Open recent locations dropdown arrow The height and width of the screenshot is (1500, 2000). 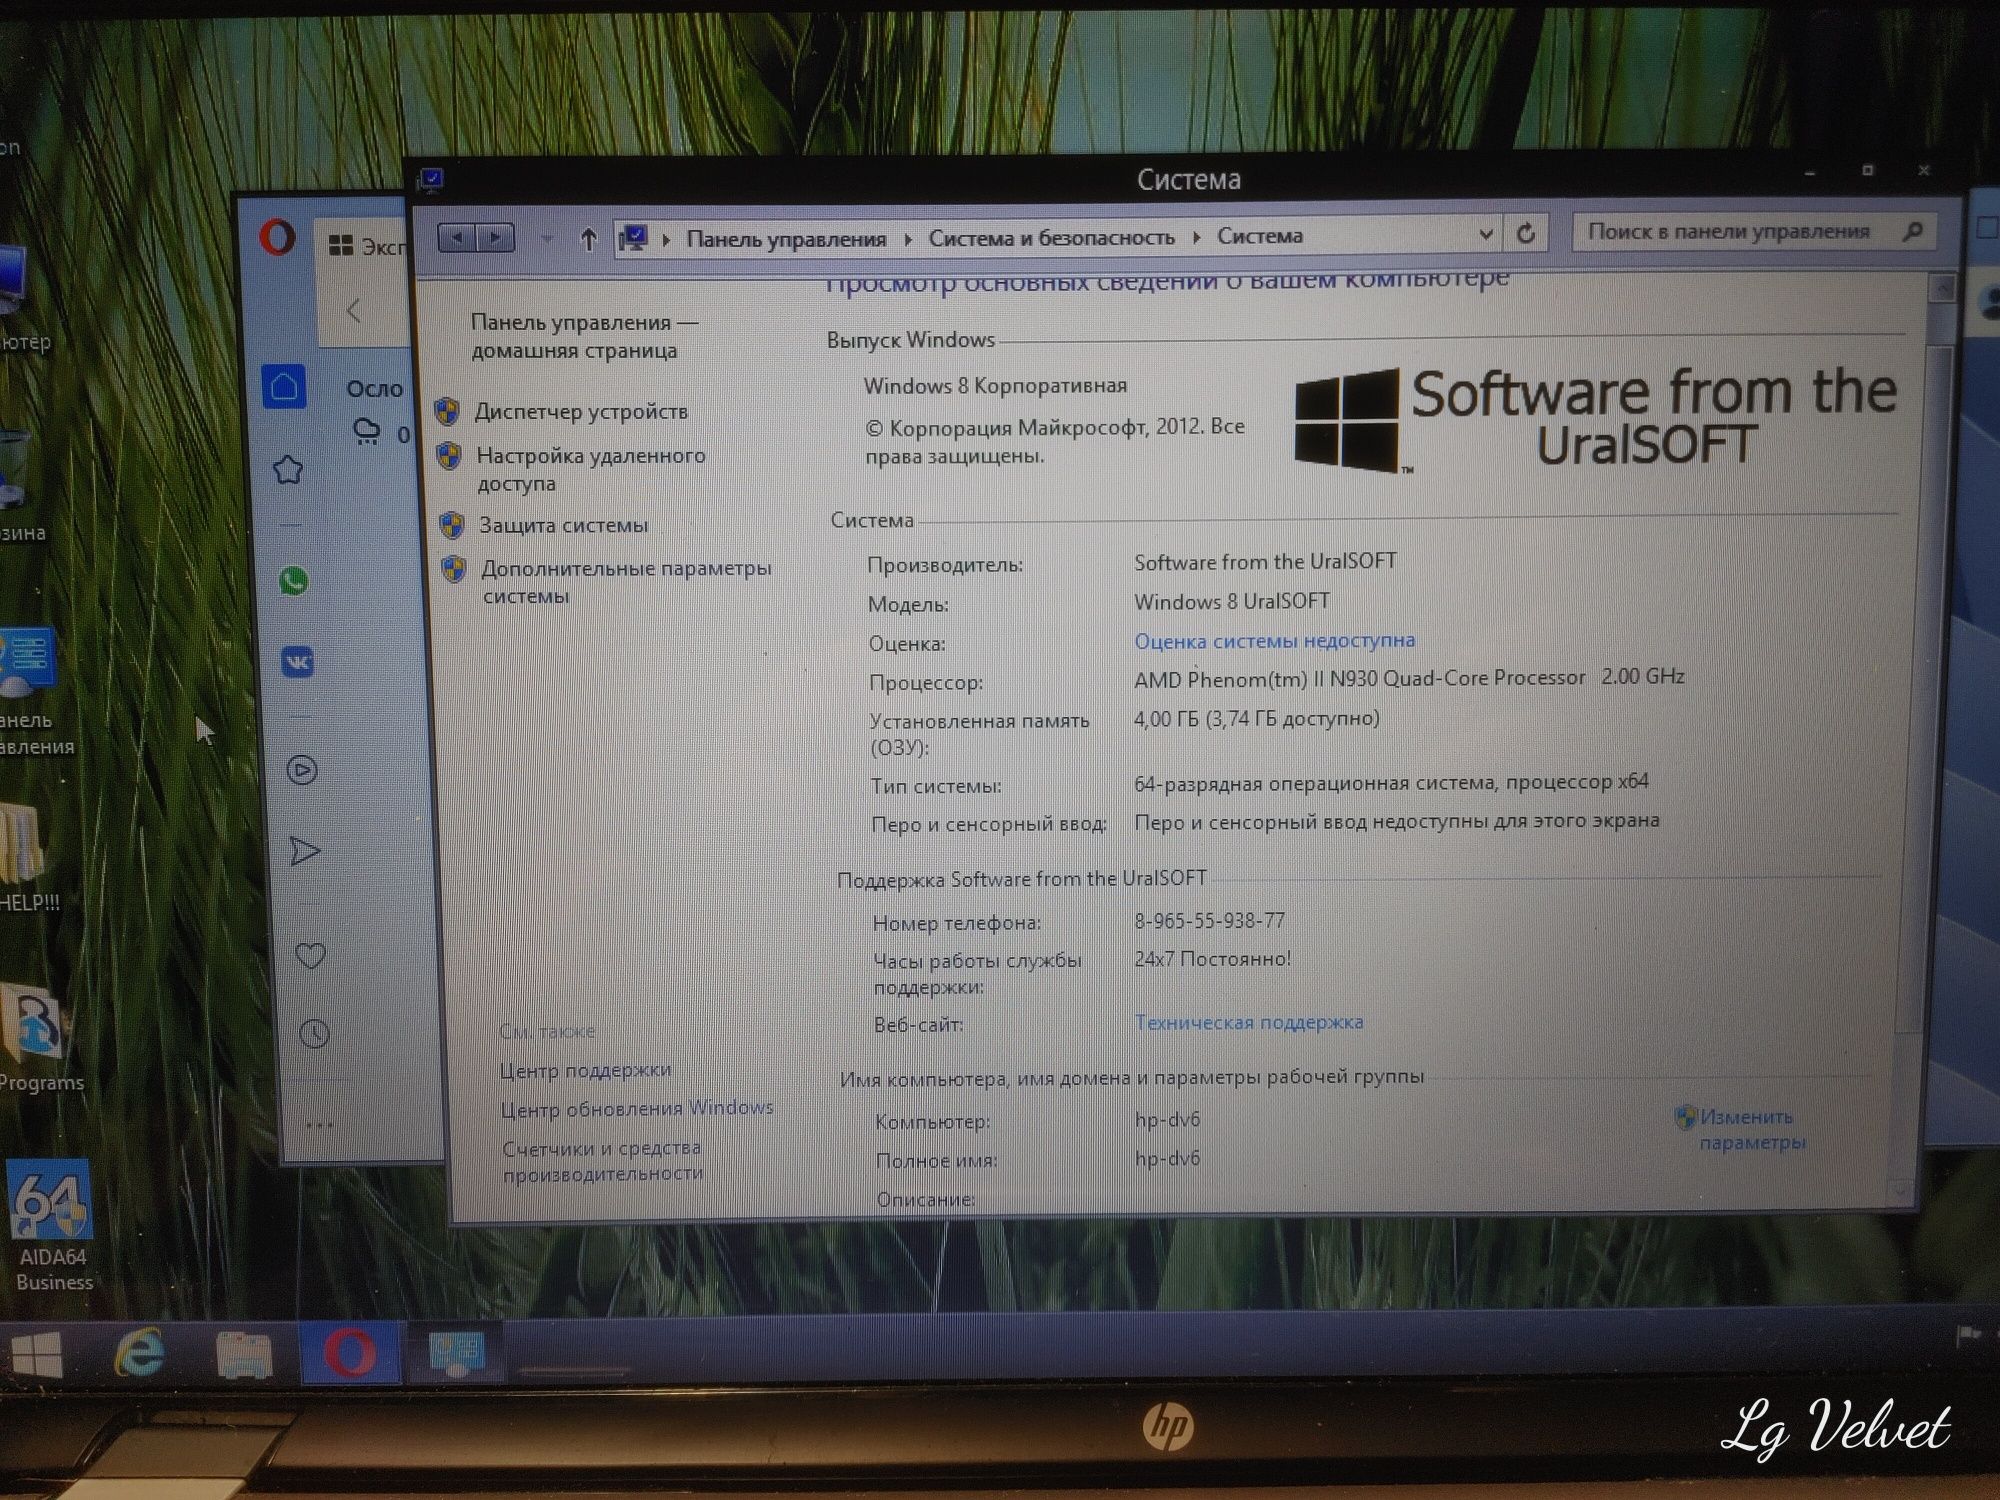pyautogui.click(x=546, y=238)
